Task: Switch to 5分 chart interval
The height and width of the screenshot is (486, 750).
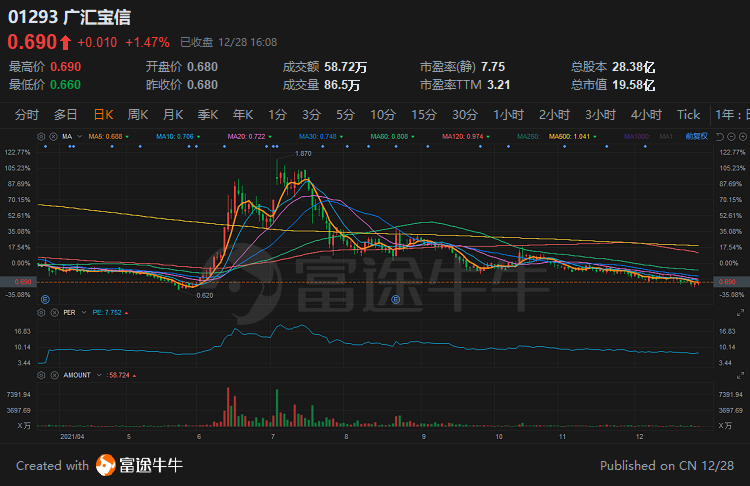Action: tap(345, 115)
